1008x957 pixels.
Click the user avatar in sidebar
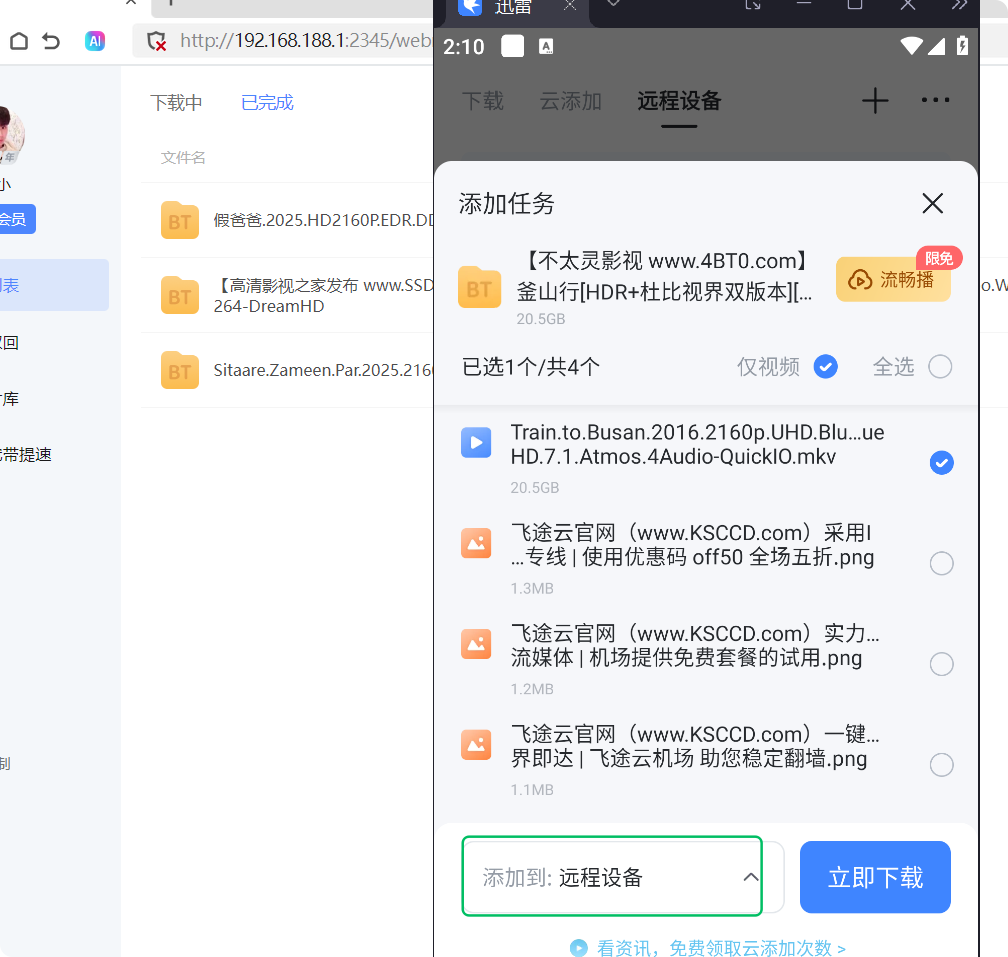(x=11, y=135)
